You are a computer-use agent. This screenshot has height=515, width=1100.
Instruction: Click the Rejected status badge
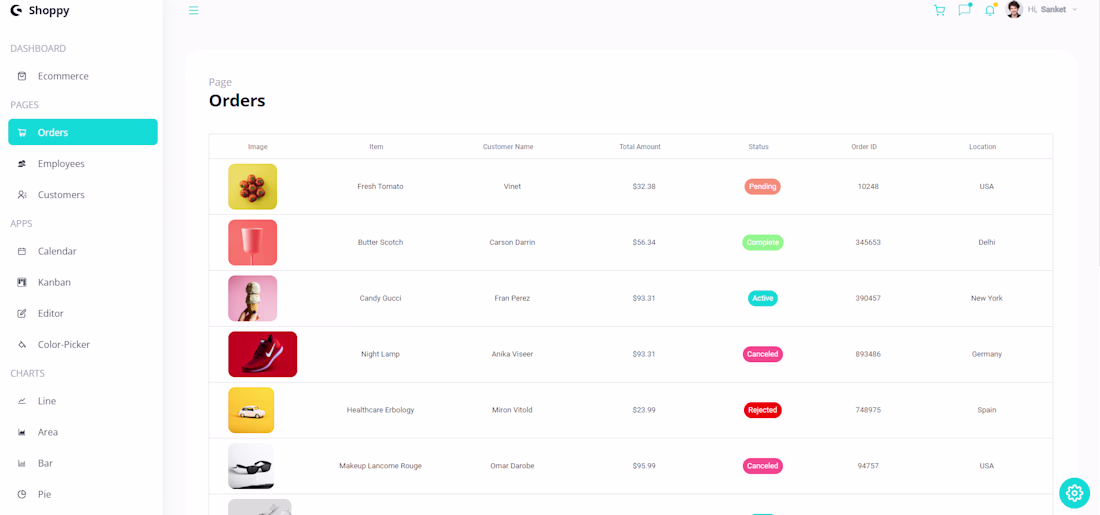pyautogui.click(x=763, y=410)
